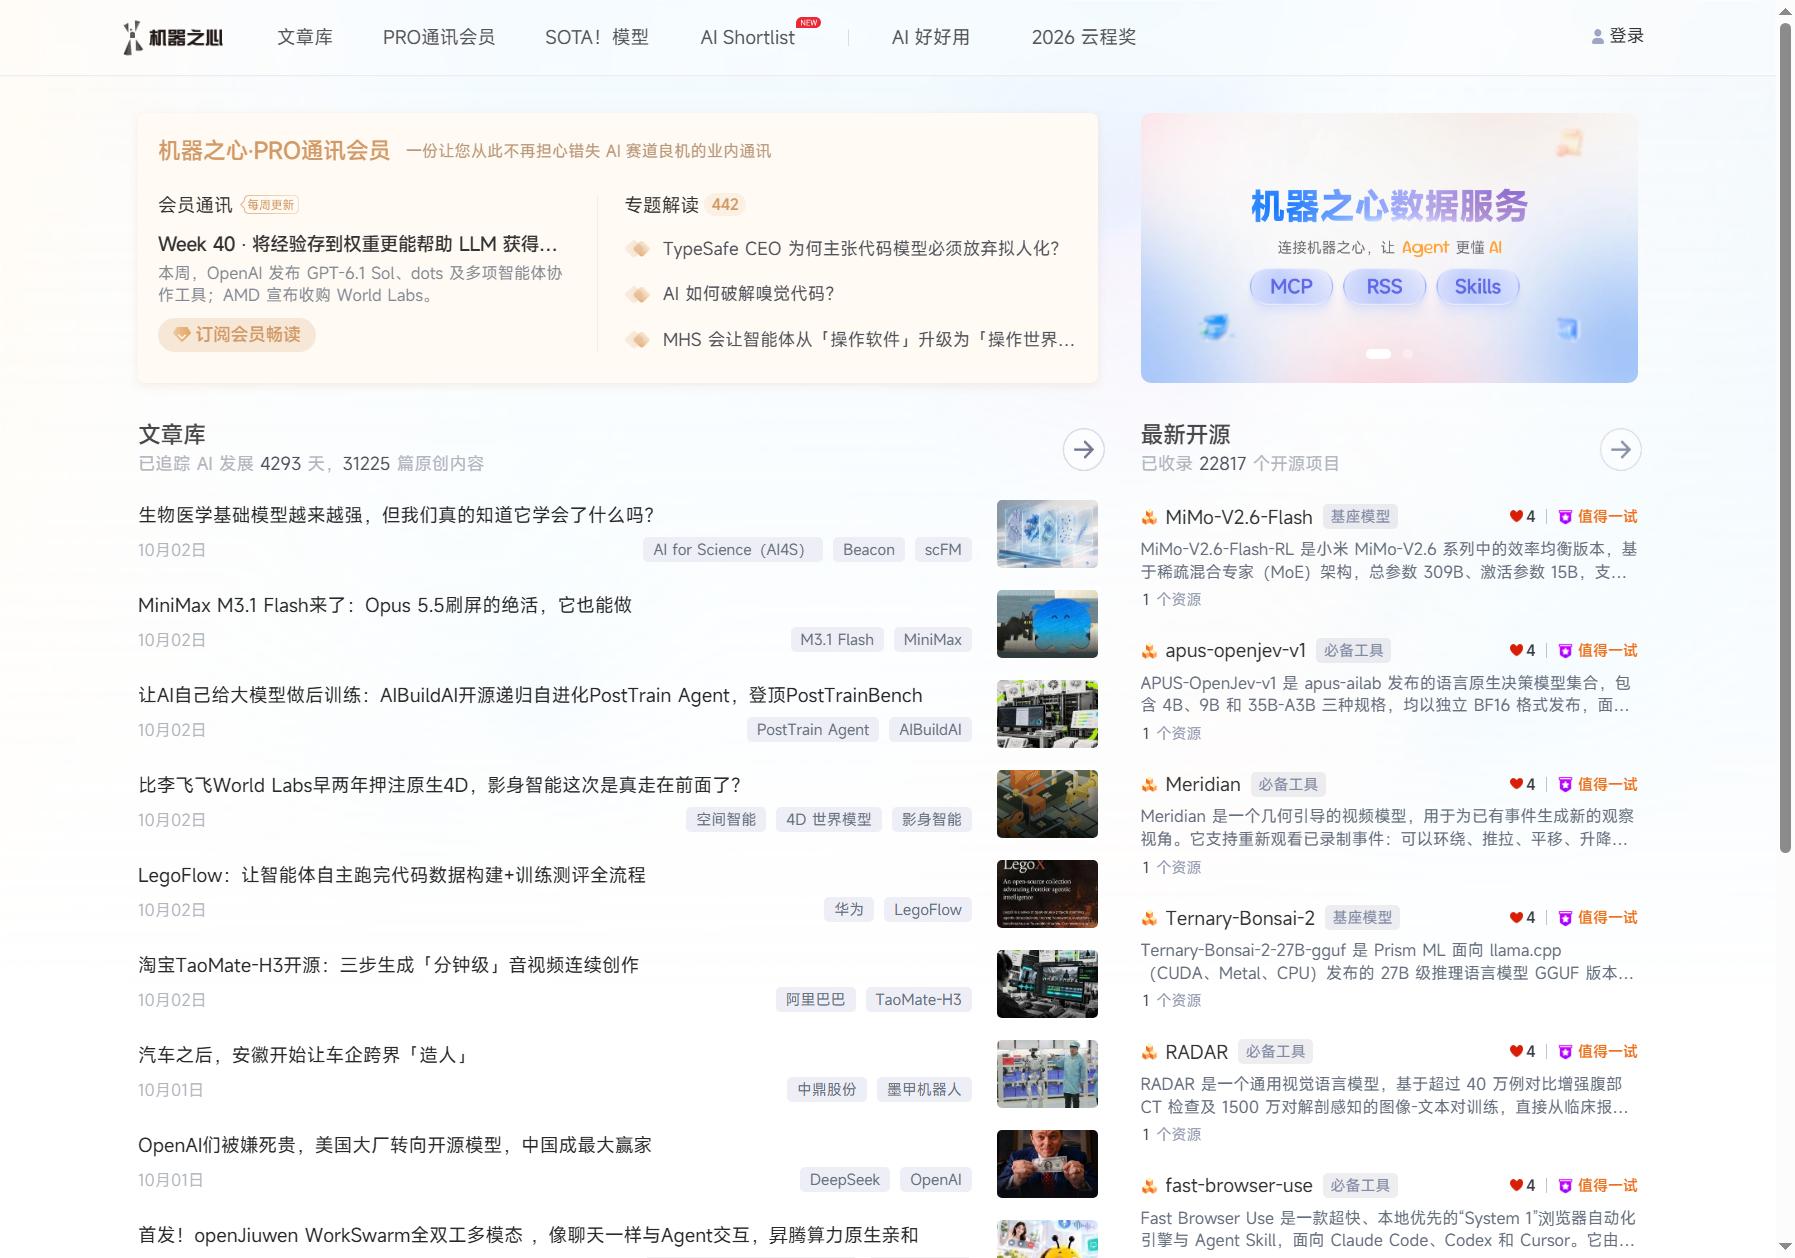Open 2026 云程奖 nav item
Viewport: 1795px width, 1258px height.
coord(1084,37)
